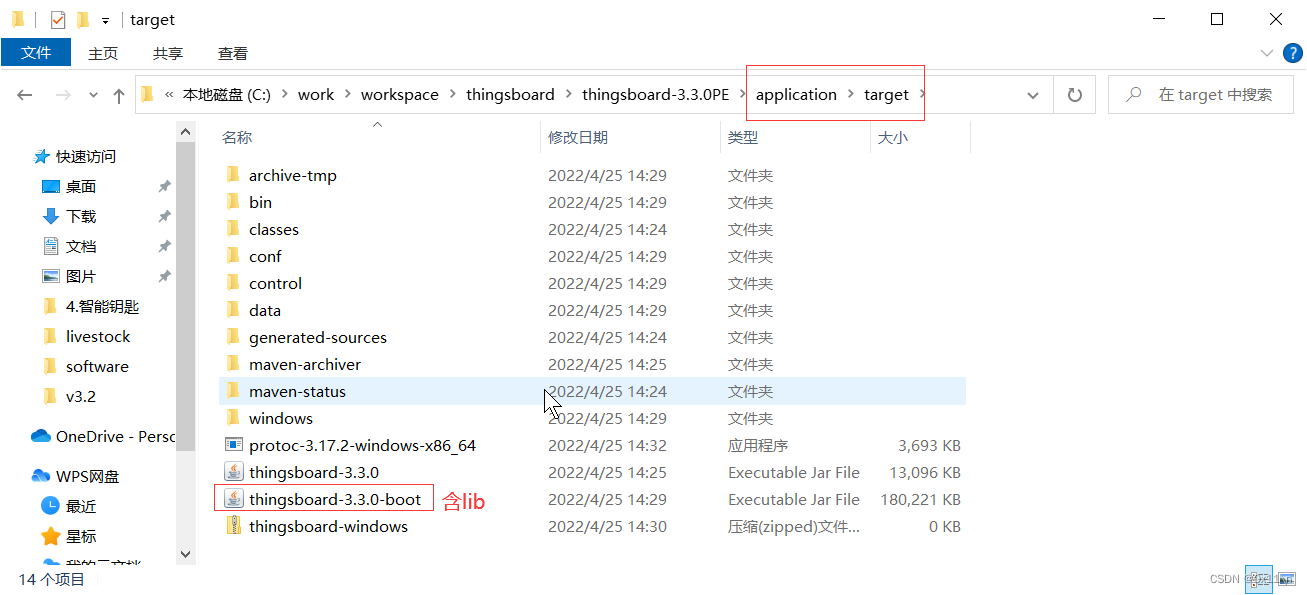
Task: Click the 180,221 KB size cell
Action: (x=920, y=499)
